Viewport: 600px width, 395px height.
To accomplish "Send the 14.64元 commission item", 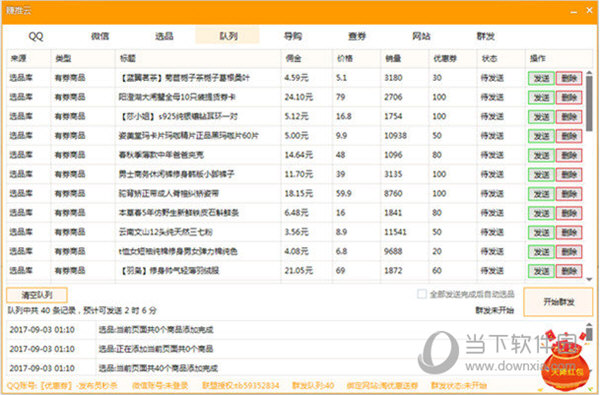I will coord(541,155).
